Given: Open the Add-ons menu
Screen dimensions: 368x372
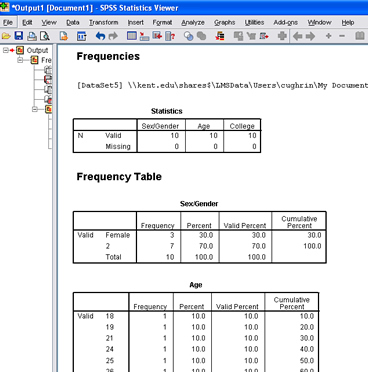Looking at the screenshot, I should tap(286, 22).
